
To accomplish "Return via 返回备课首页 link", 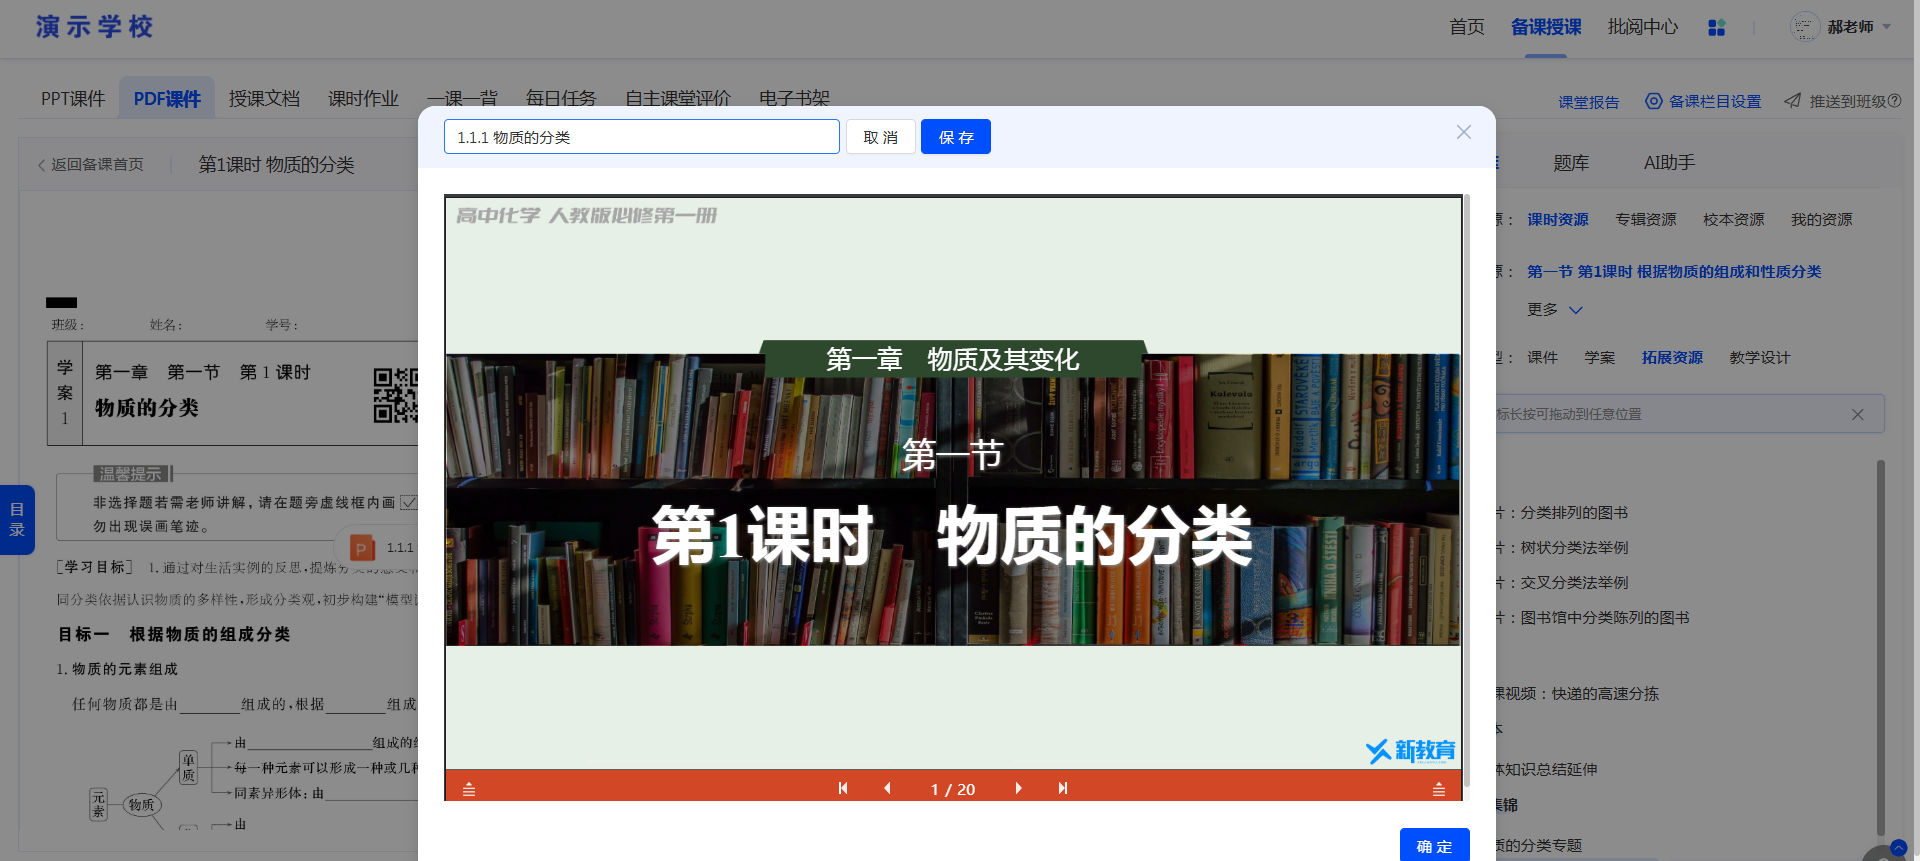I will point(91,164).
